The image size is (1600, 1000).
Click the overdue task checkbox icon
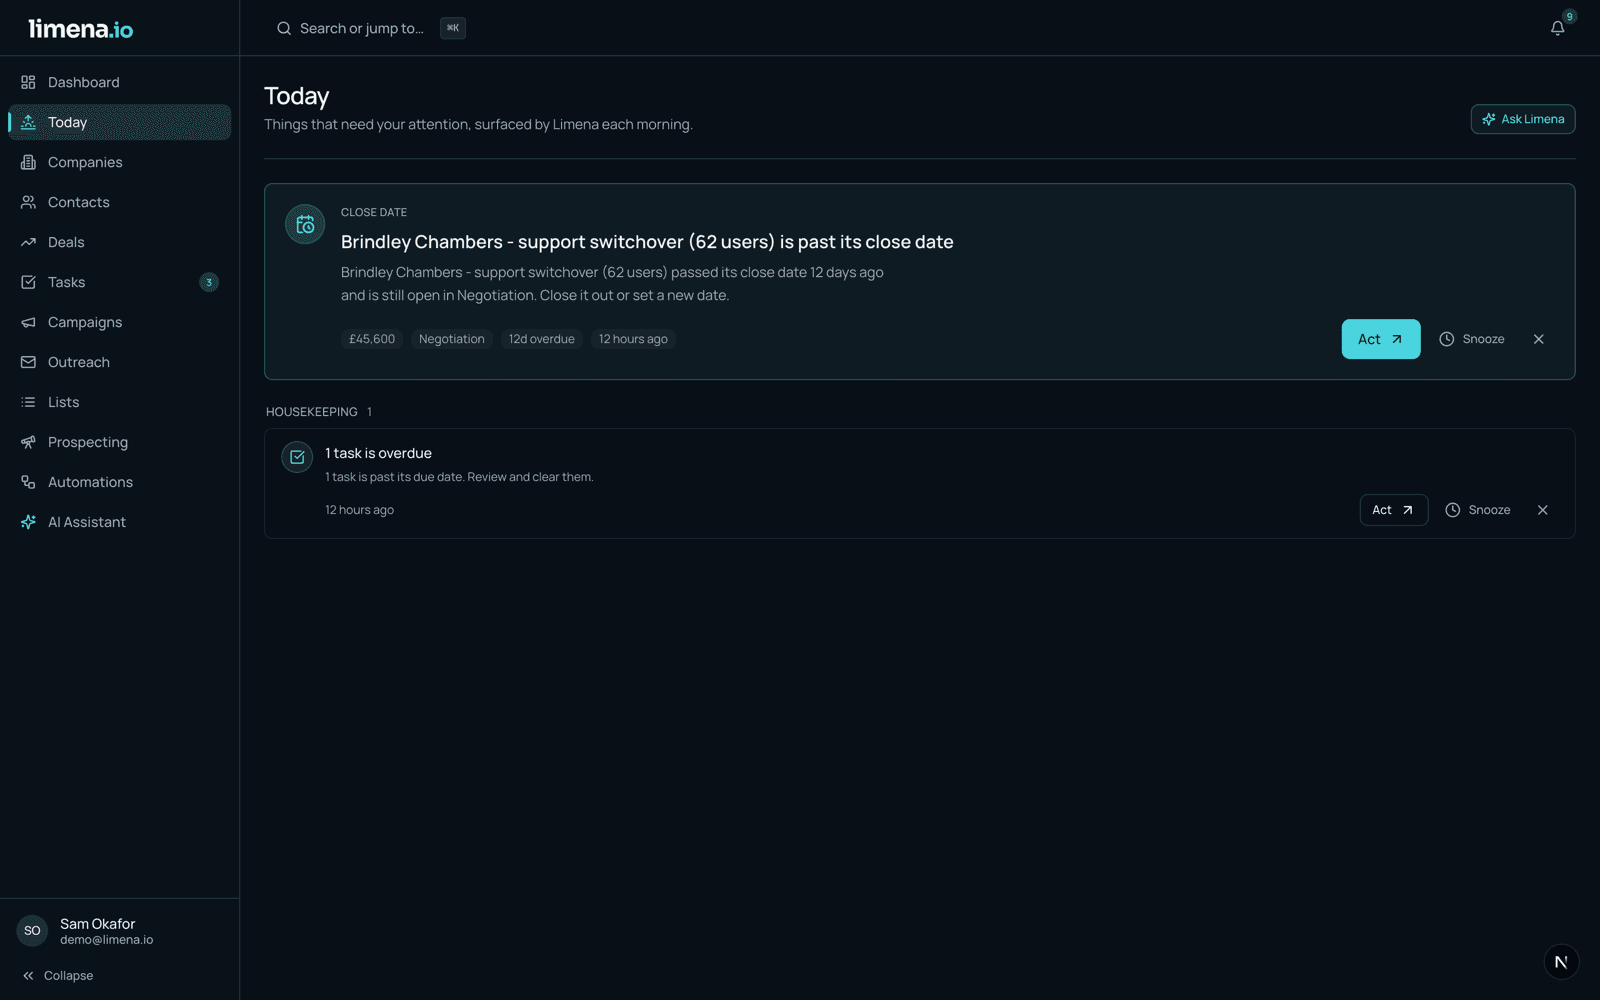tap(297, 457)
